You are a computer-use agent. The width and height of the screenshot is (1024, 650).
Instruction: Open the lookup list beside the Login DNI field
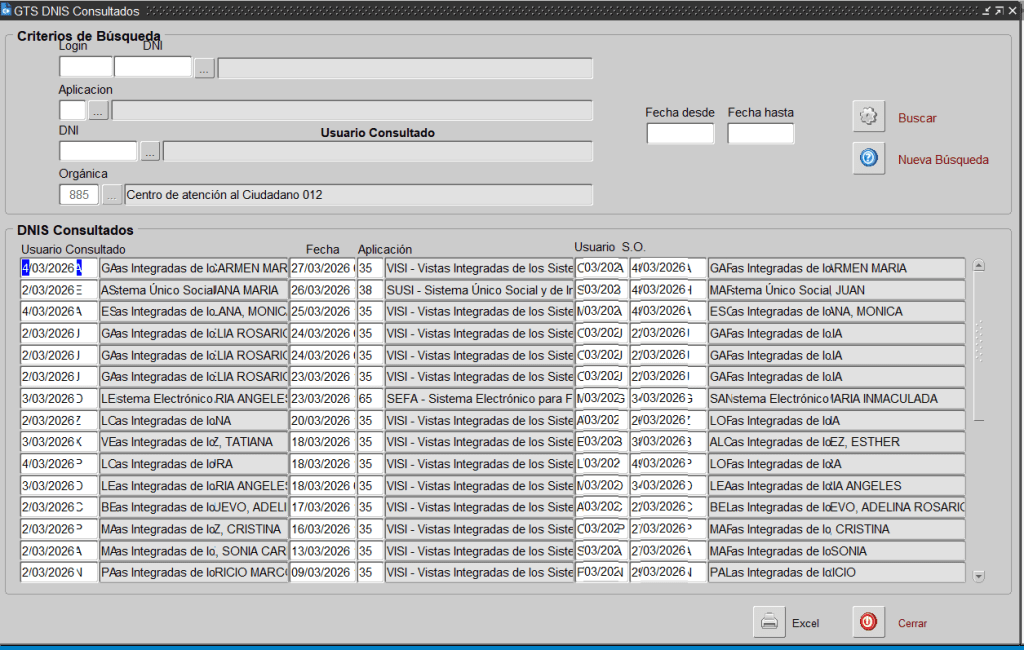point(204,68)
